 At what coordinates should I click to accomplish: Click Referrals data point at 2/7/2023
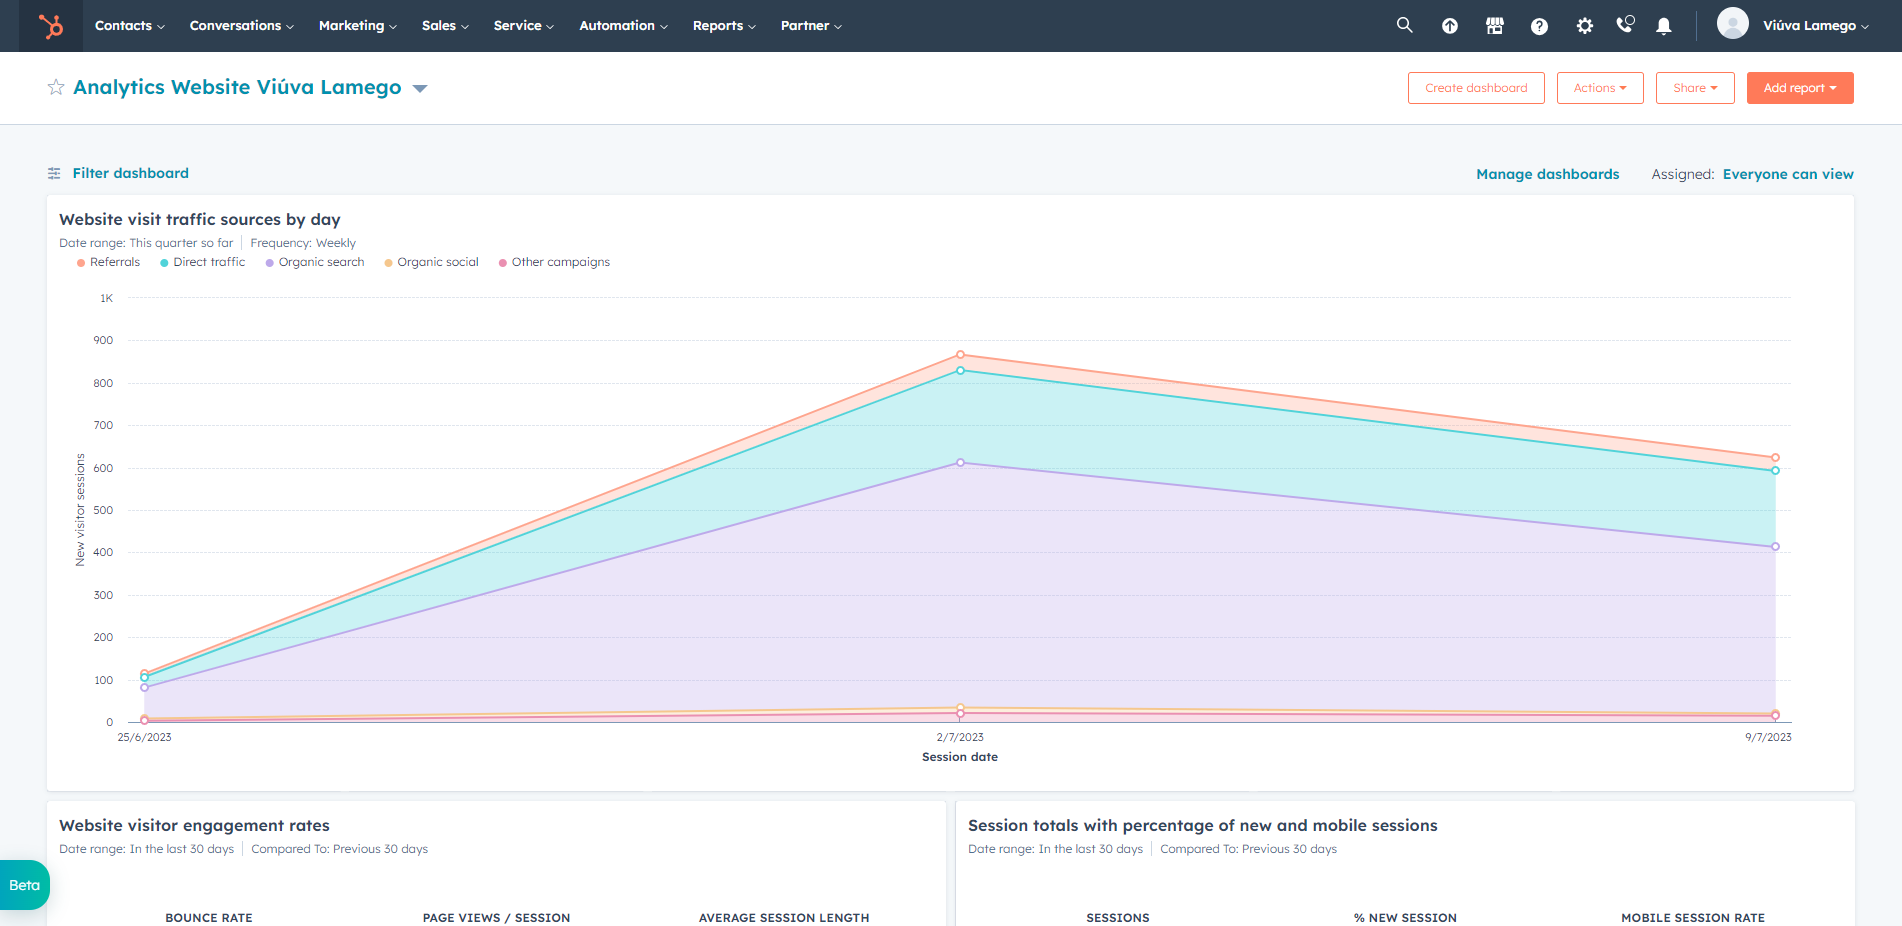point(960,355)
